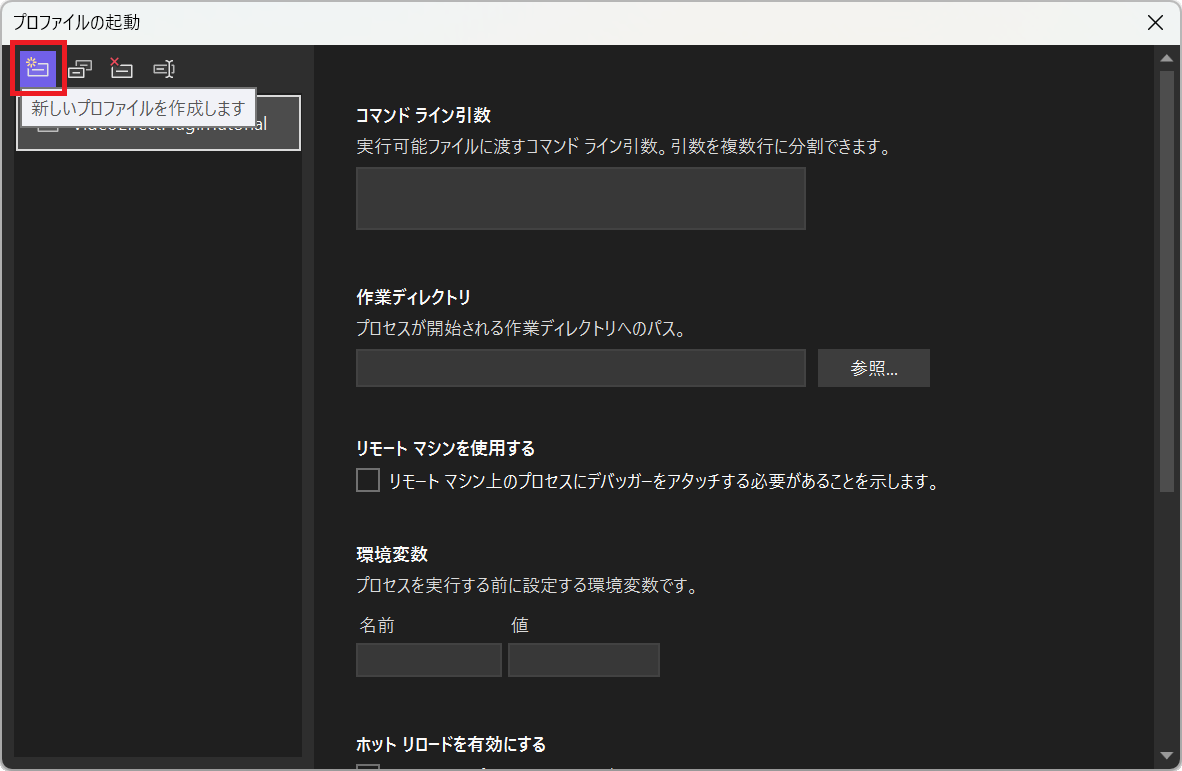Click the 作業ディレクトリ heading
Screen dimensions: 1182x771
(413, 298)
